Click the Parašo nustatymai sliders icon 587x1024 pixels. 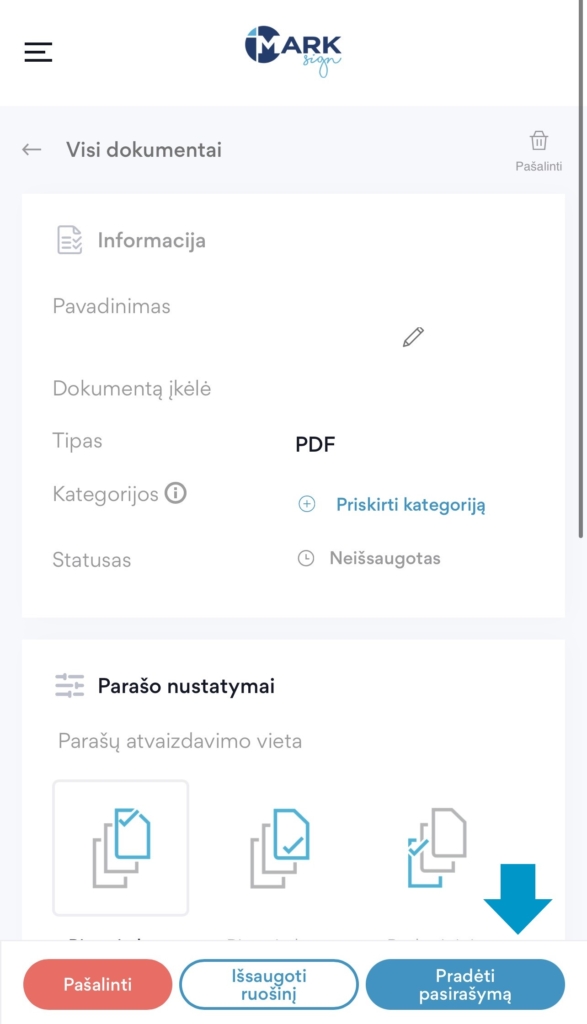click(x=70, y=686)
